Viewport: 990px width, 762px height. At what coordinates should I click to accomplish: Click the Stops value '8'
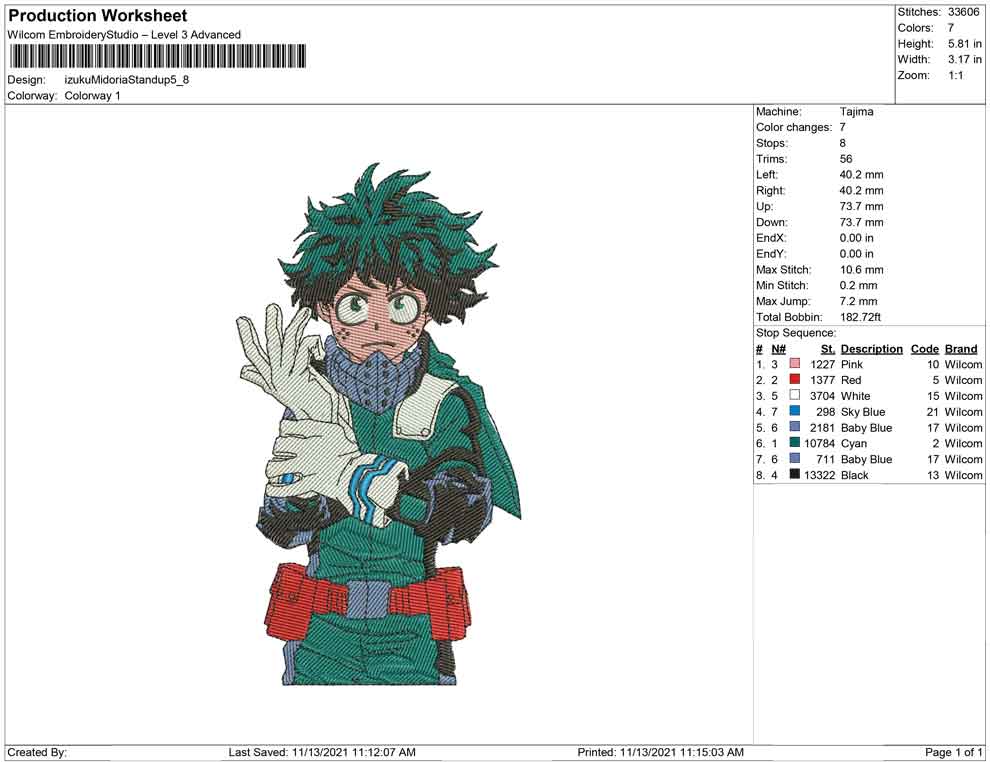[843, 143]
